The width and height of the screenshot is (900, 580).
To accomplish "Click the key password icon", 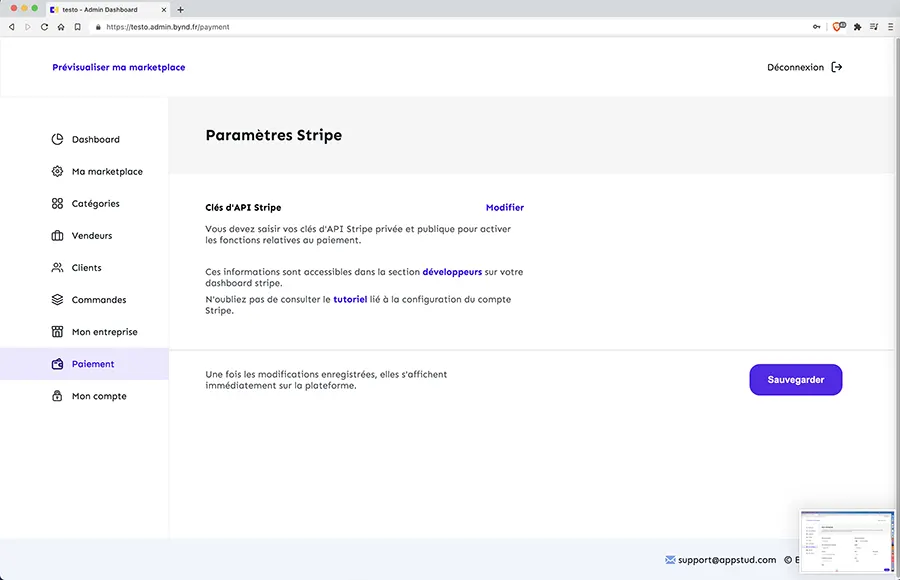I will pos(817,27).
